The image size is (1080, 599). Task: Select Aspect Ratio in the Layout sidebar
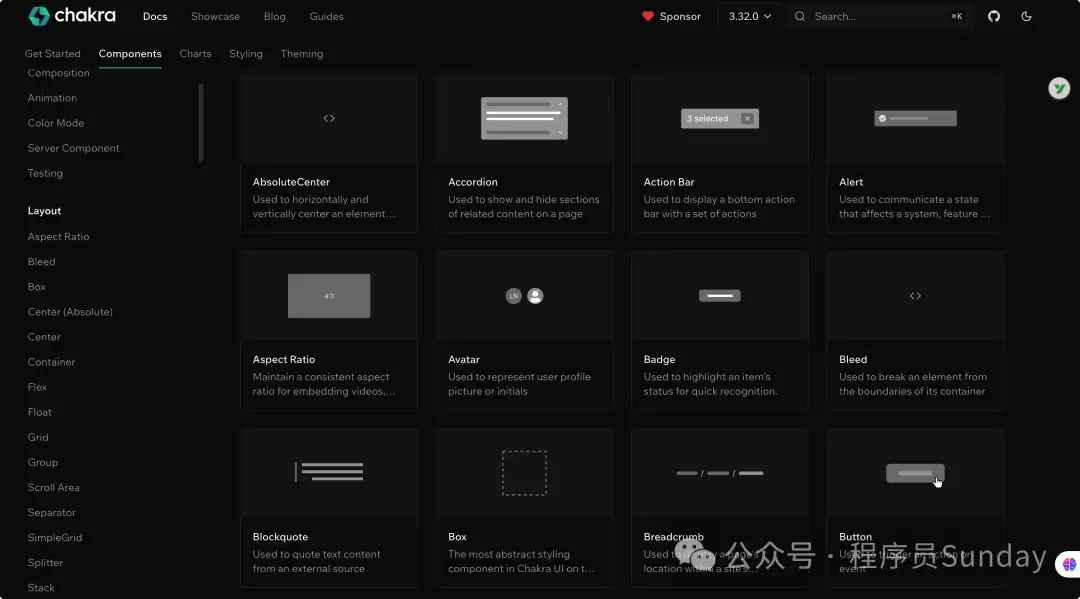pos(58,236)
